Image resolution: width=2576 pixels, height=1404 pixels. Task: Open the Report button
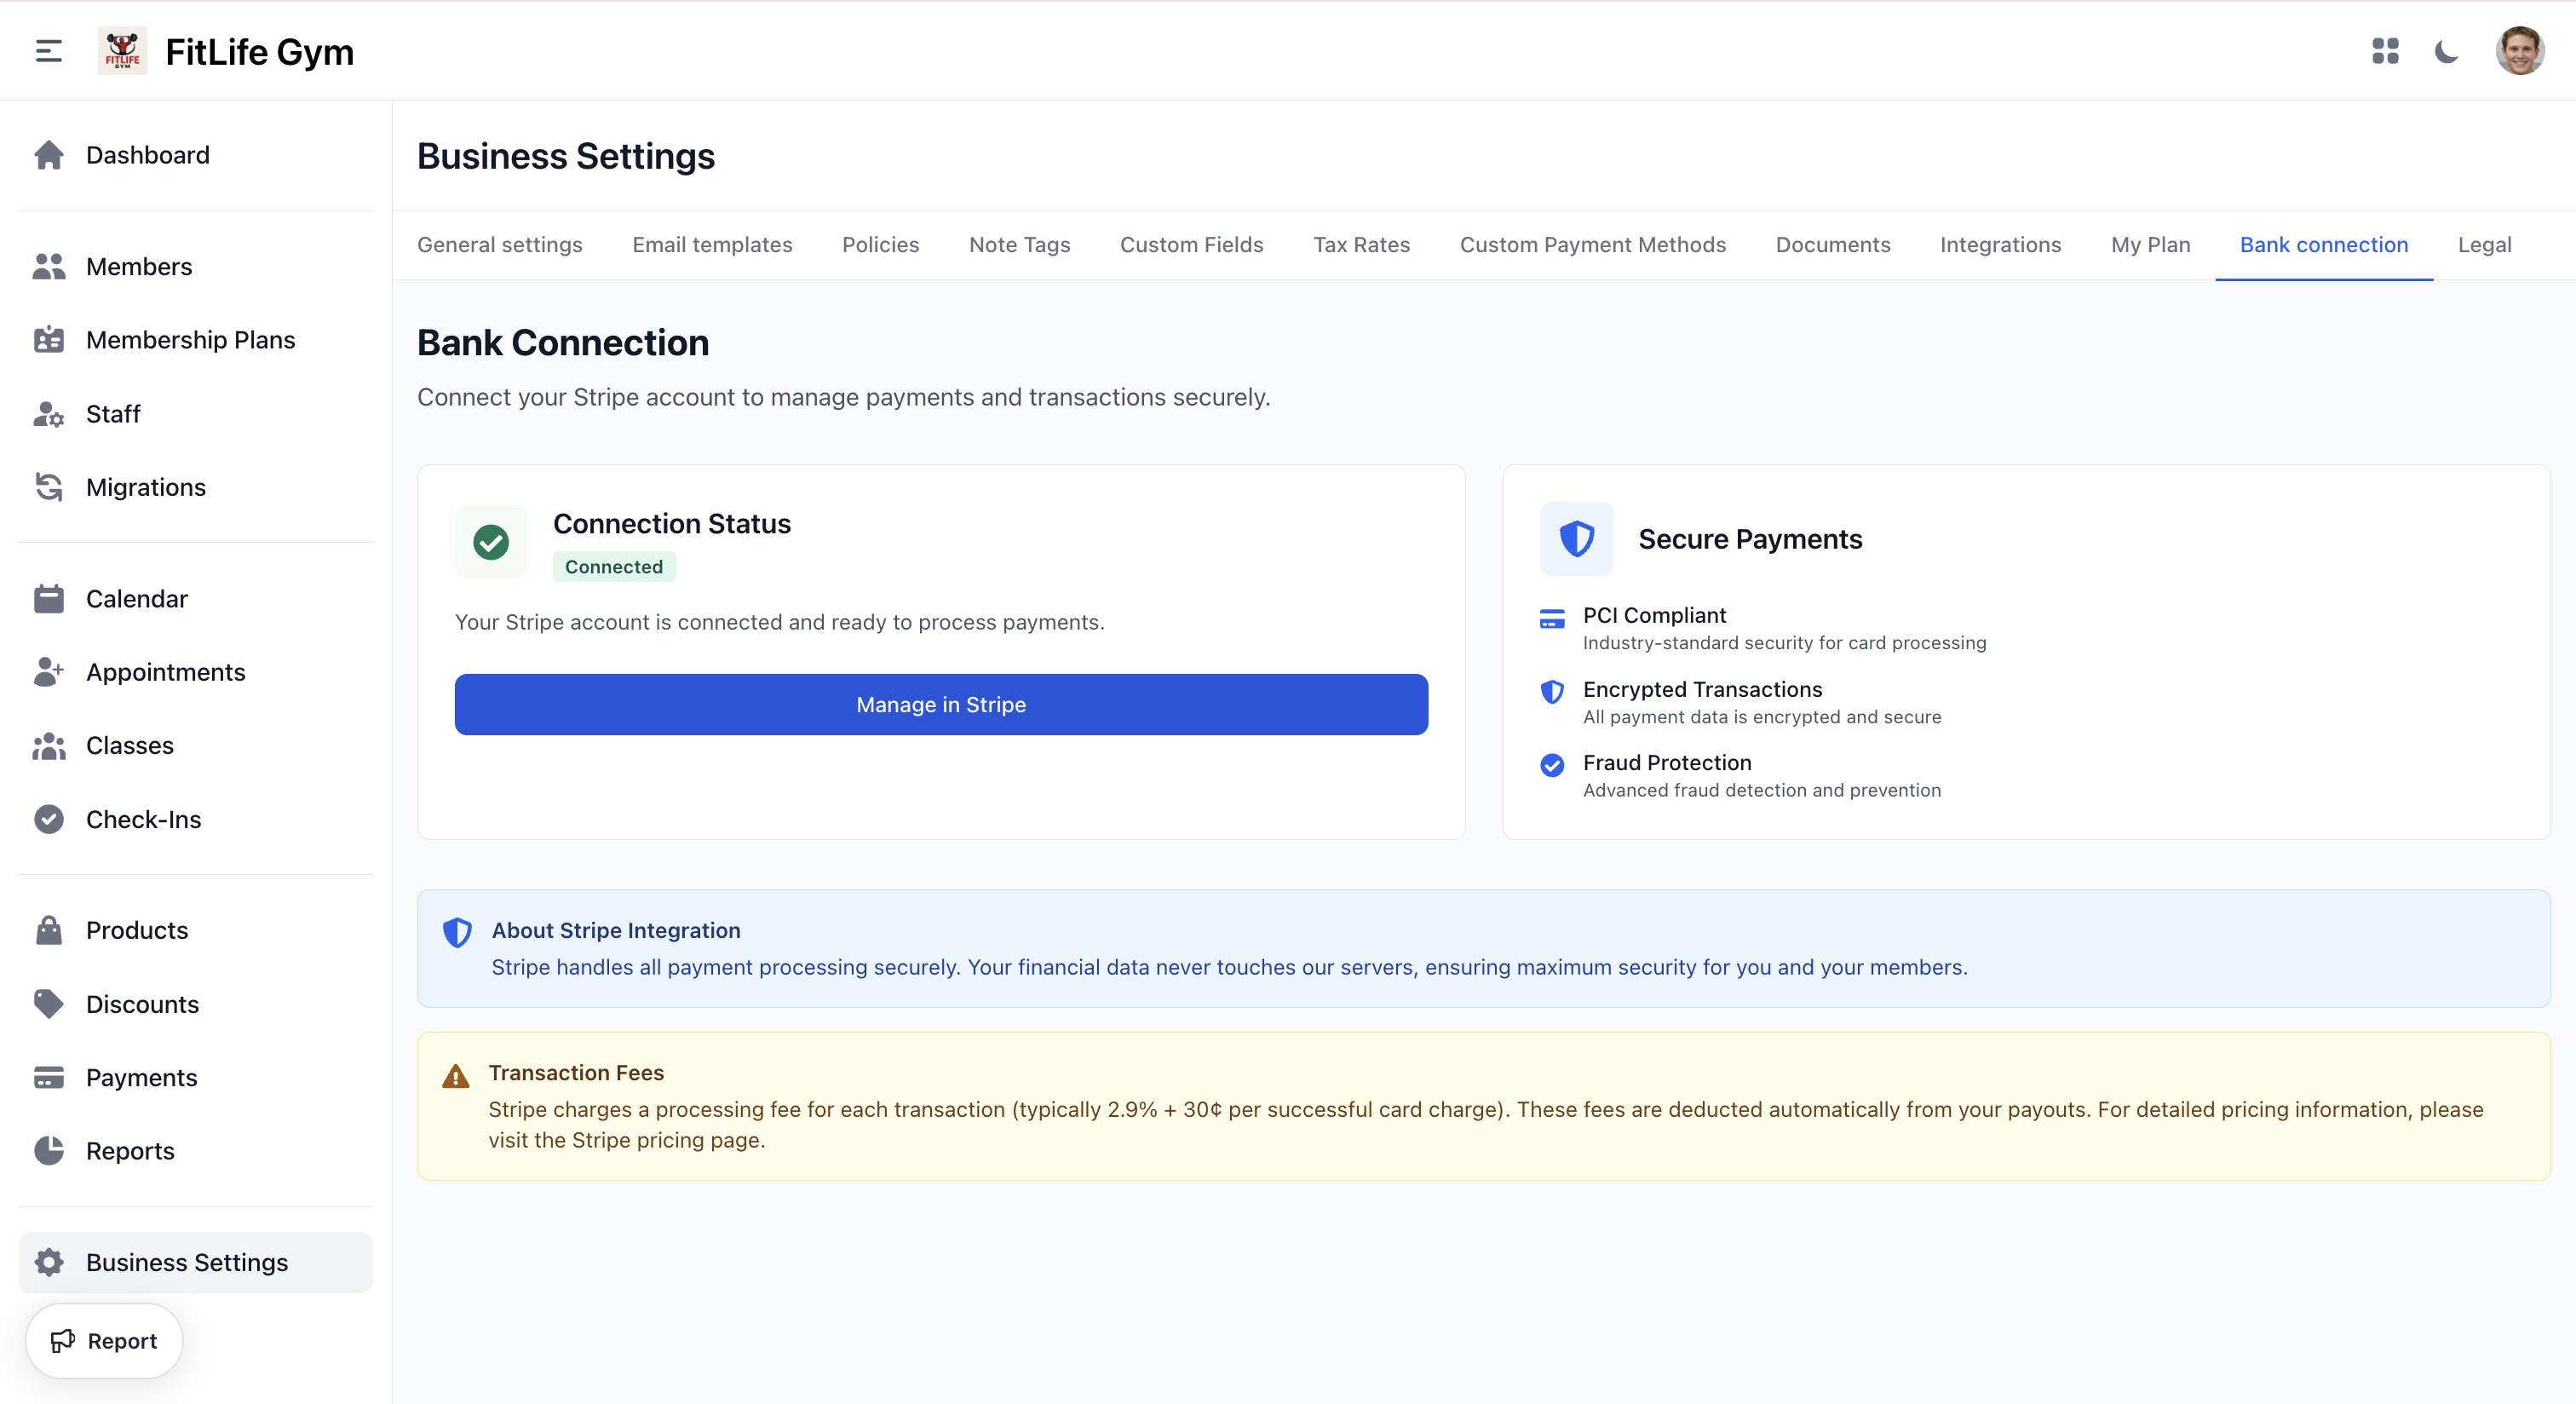point(103,1340)
